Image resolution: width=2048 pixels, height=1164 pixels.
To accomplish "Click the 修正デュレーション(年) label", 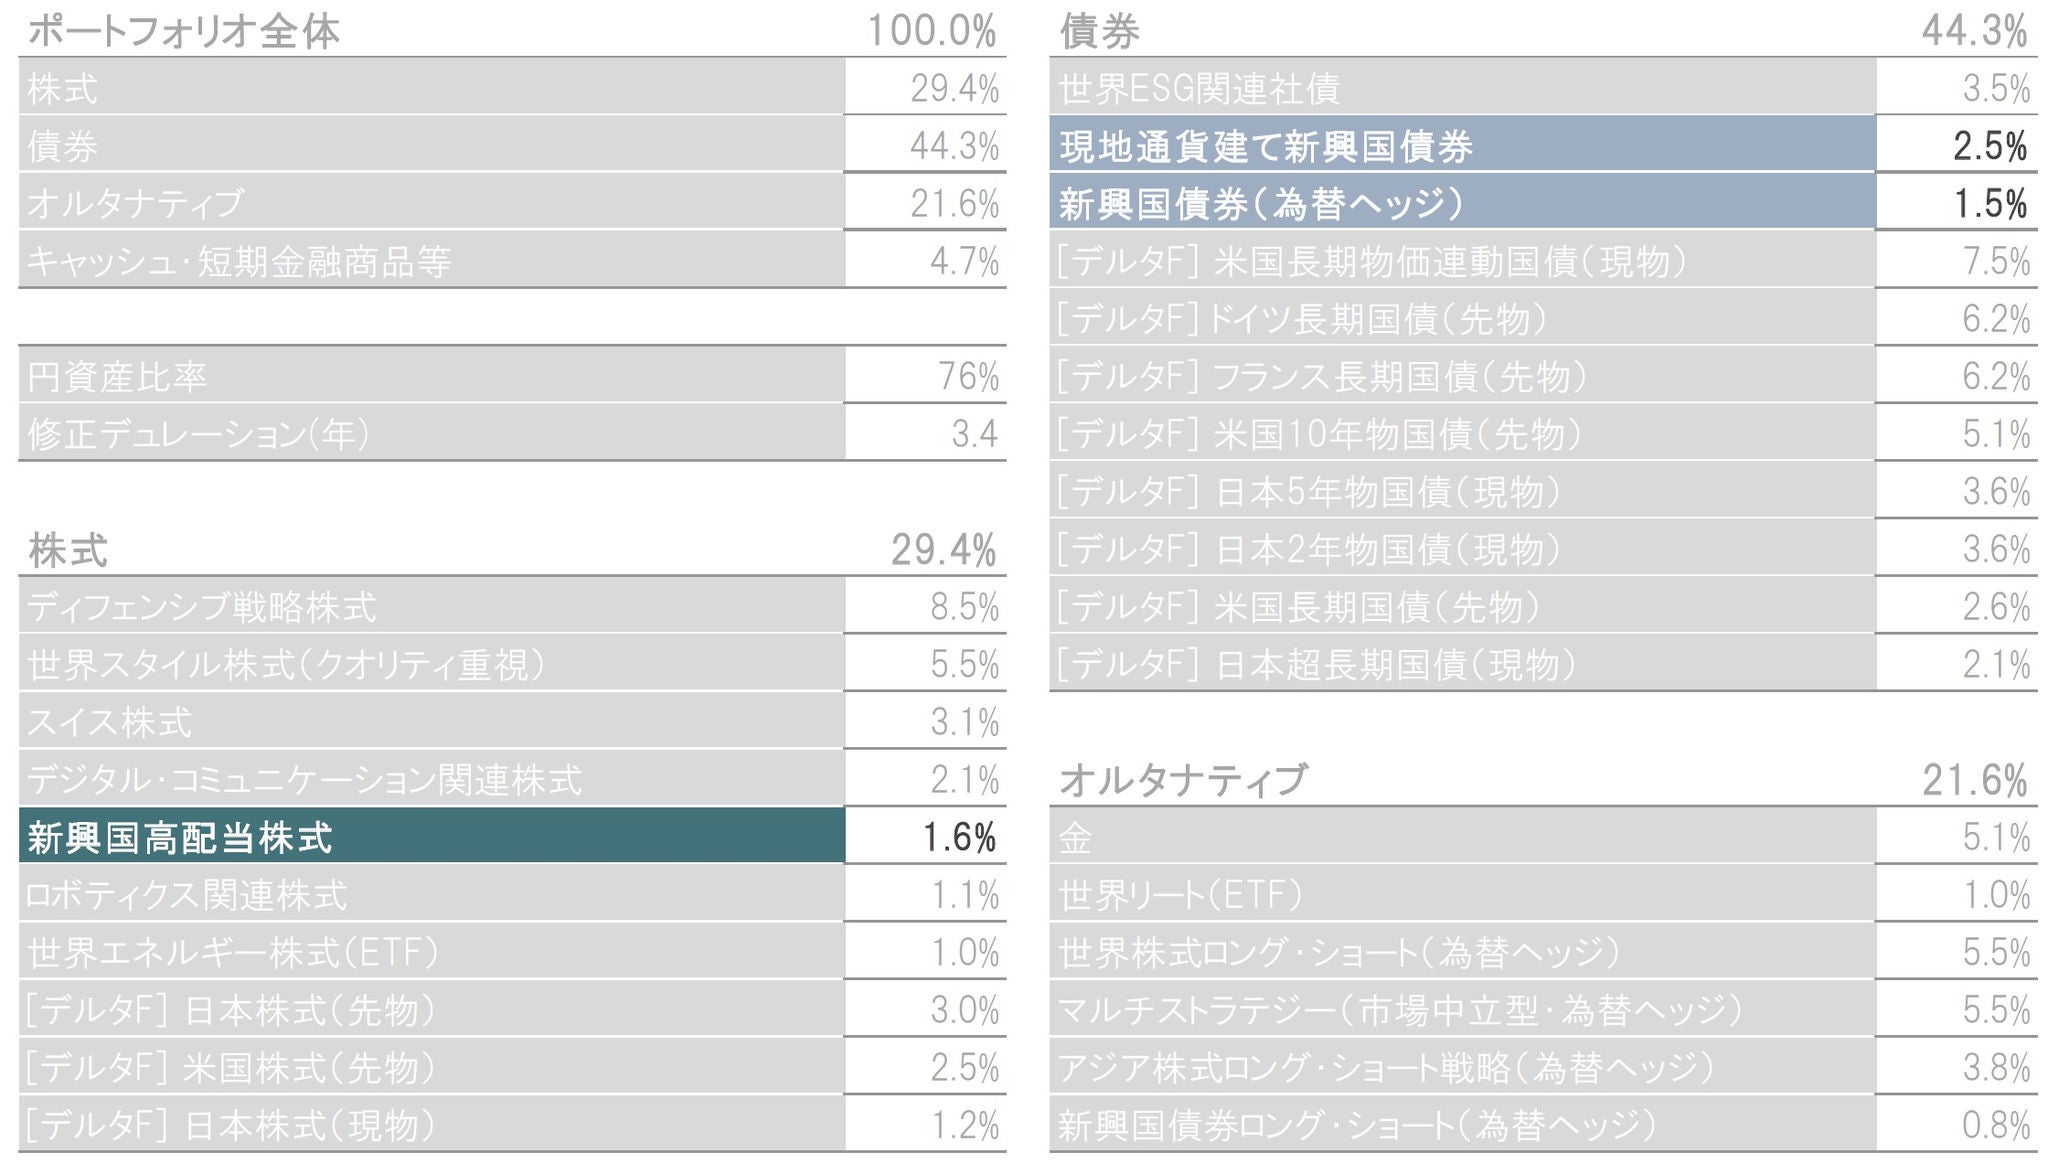I will (x=199, y=434).
